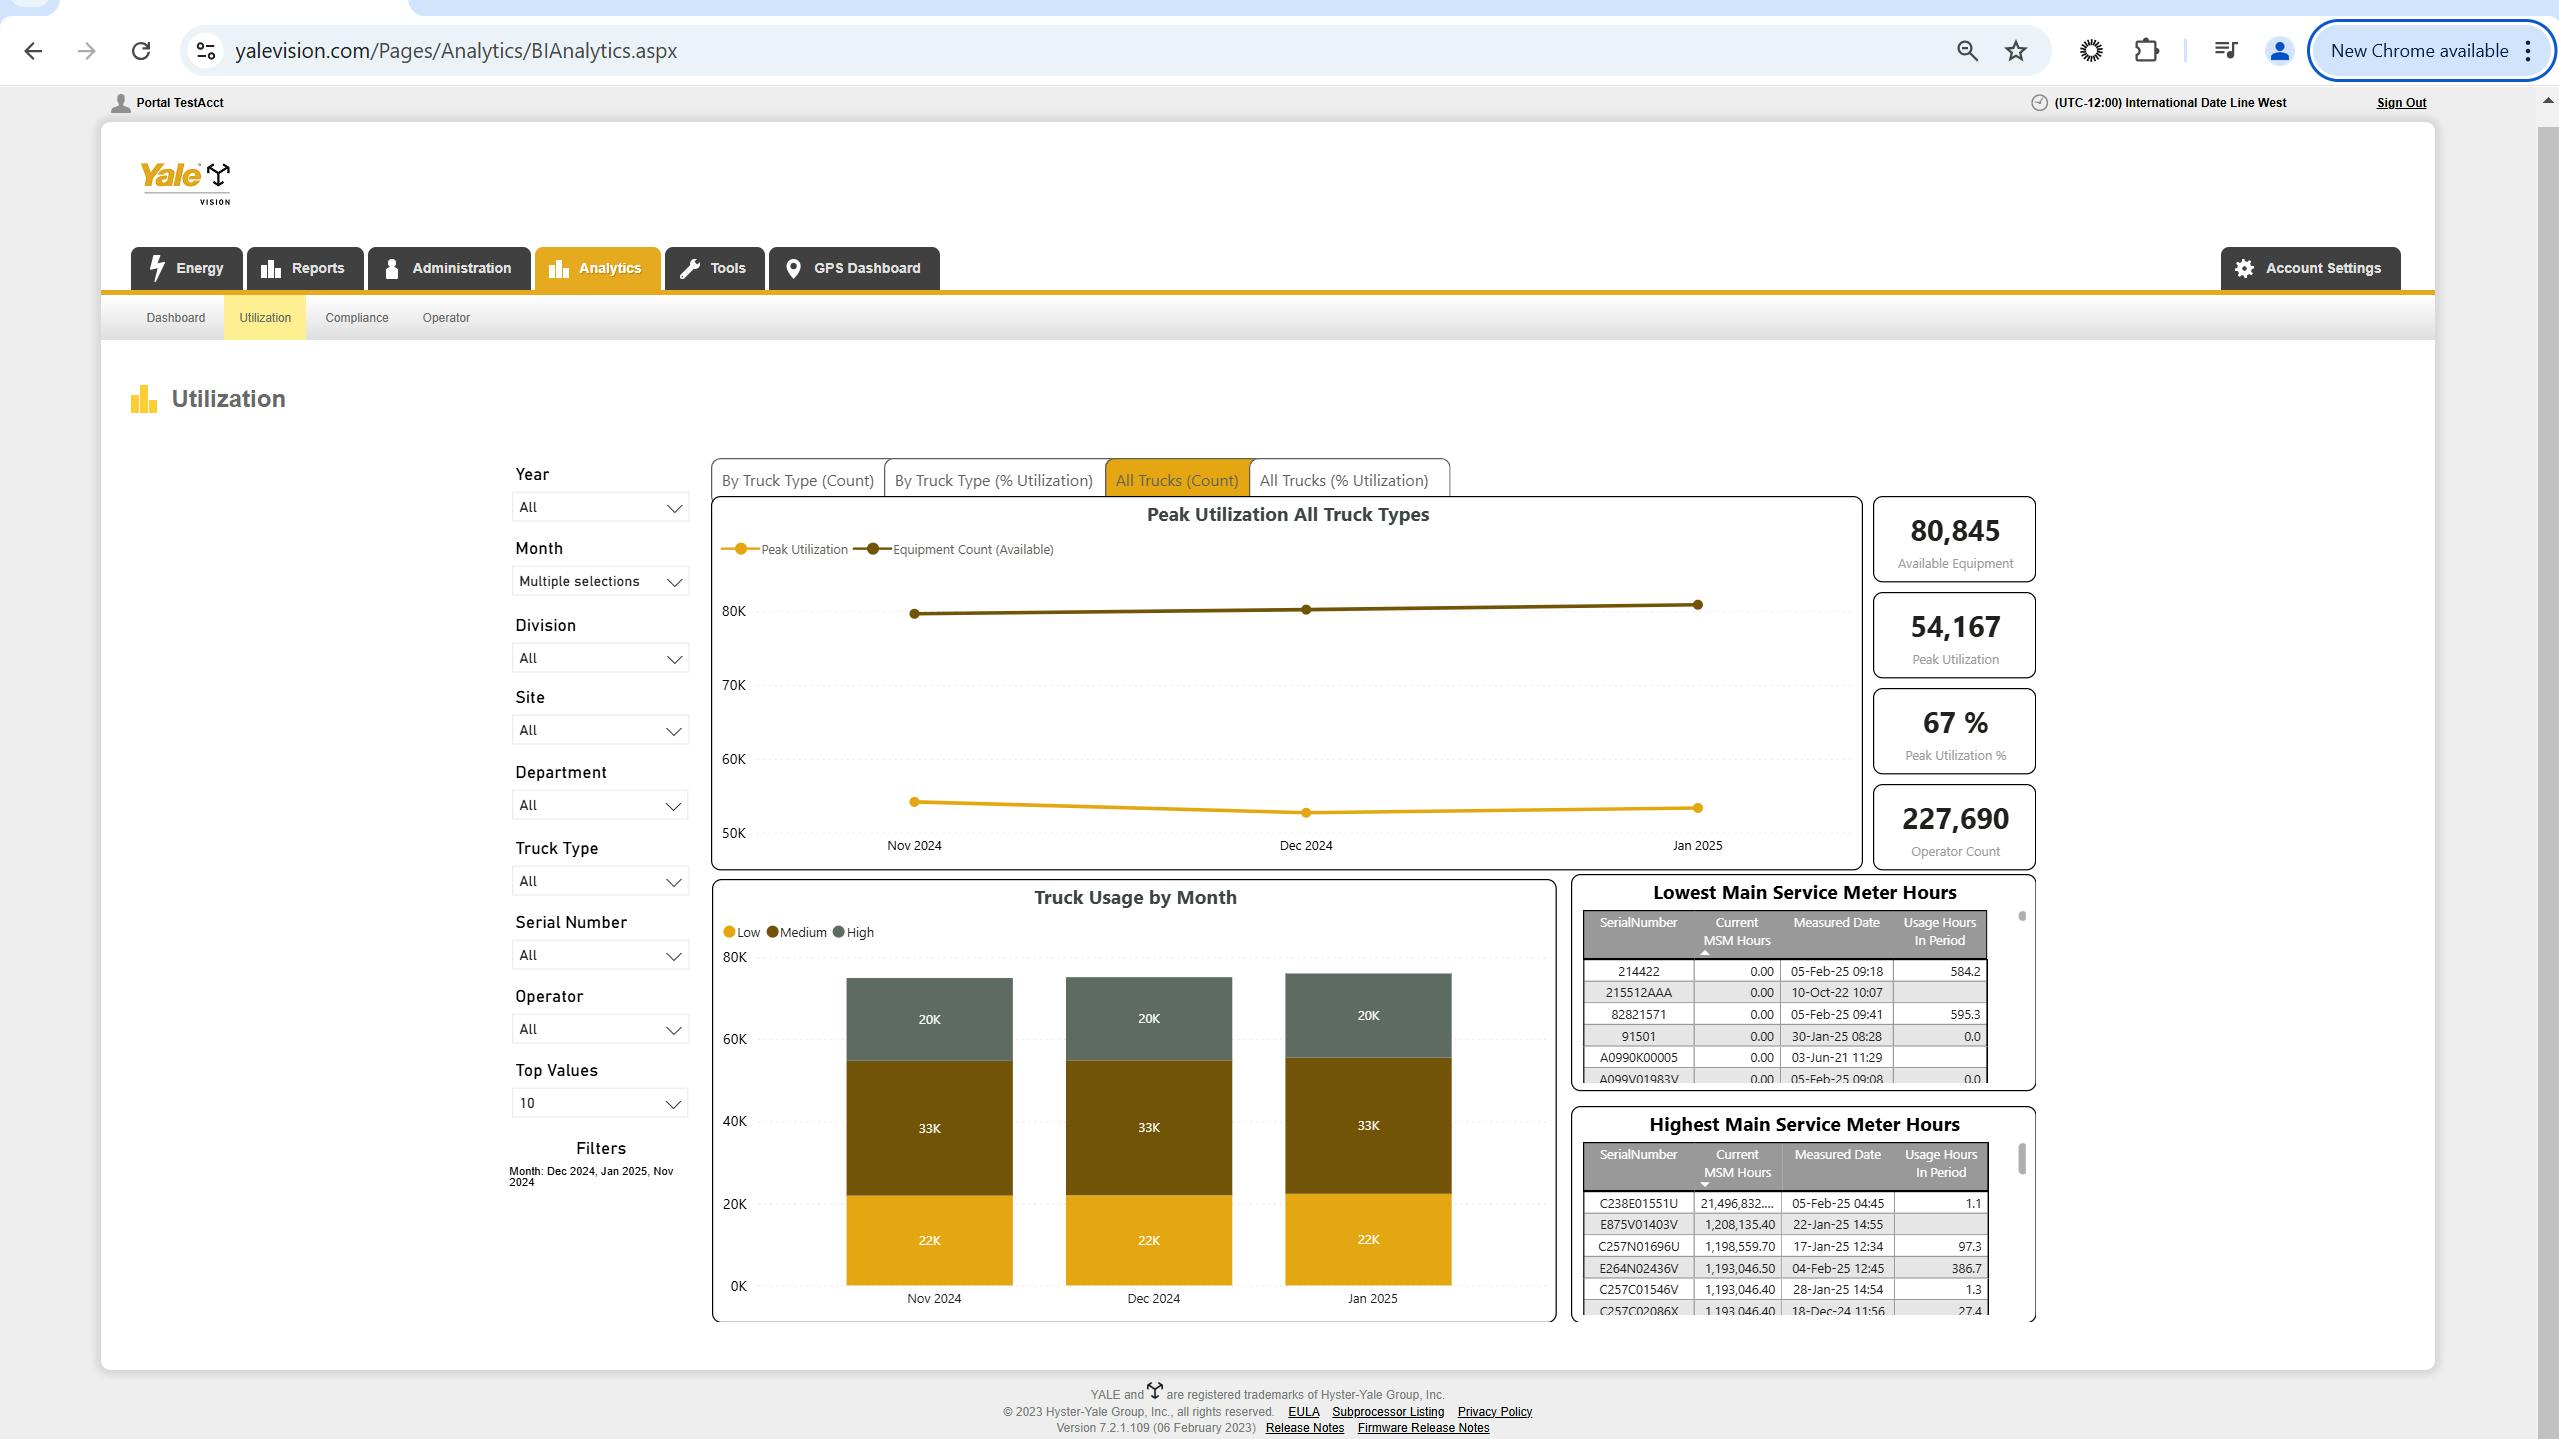Screen dimensions: 2559x1439
Task: Click the browser back arrow
Action: 33,51
